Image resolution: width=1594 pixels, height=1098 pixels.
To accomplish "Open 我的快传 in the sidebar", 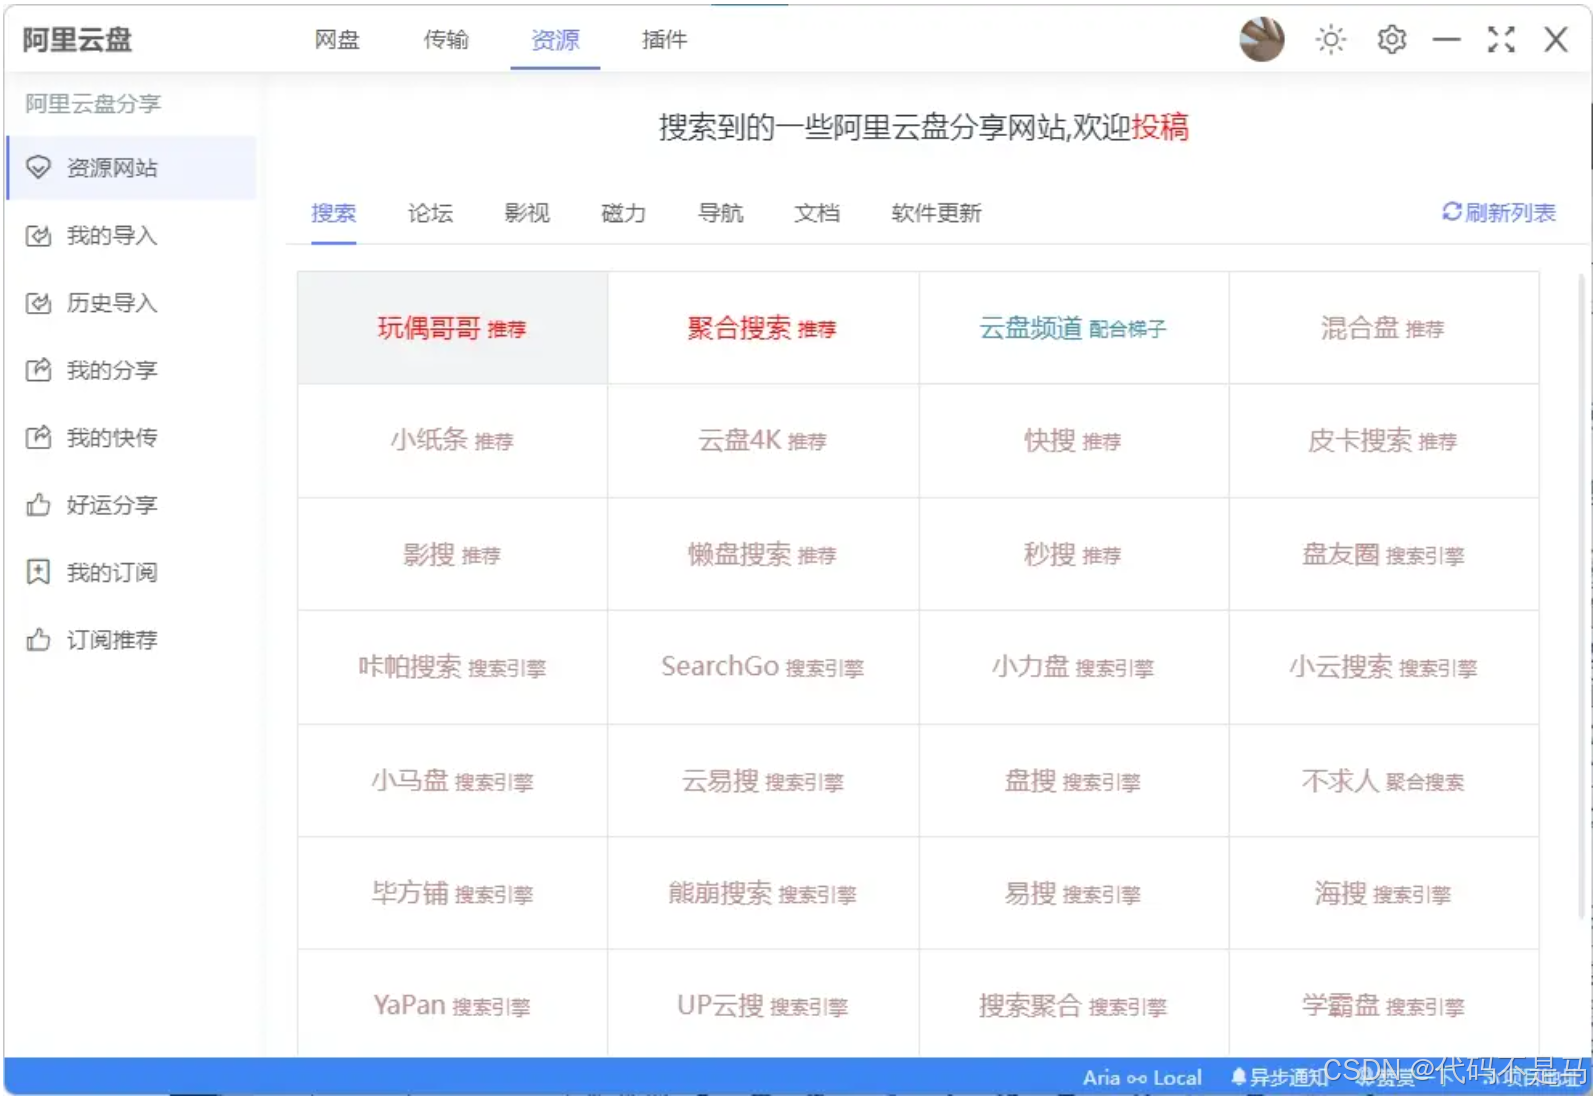I will 131,438.
